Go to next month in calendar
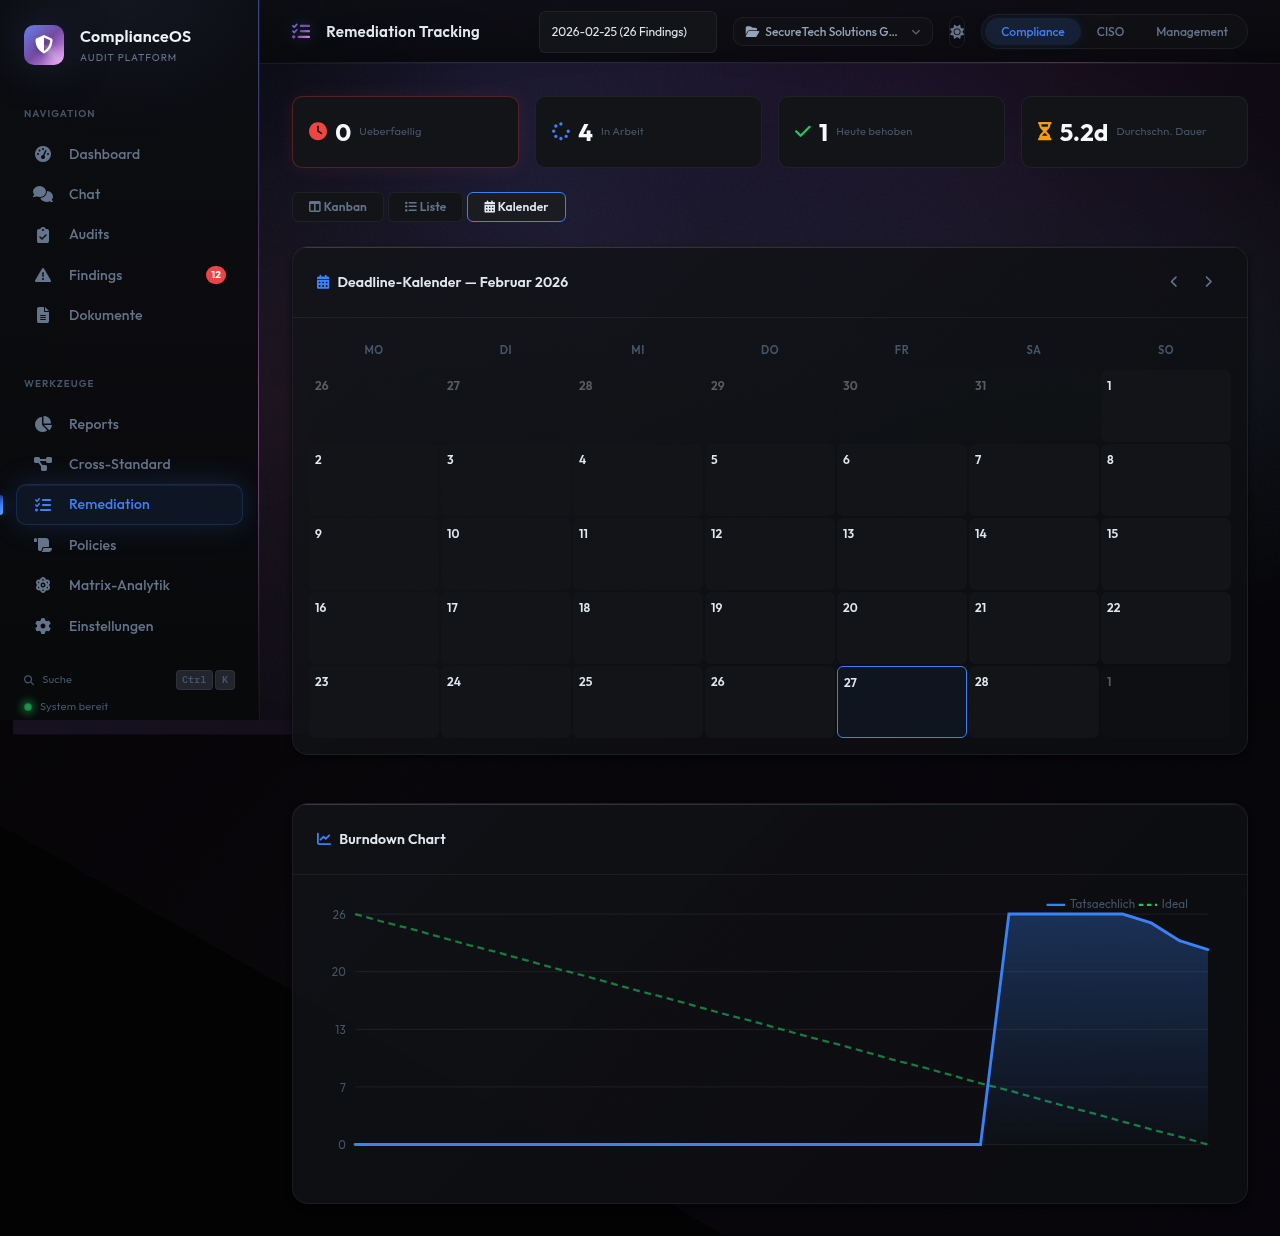 pyautogui.click(x=1208, y=282)
